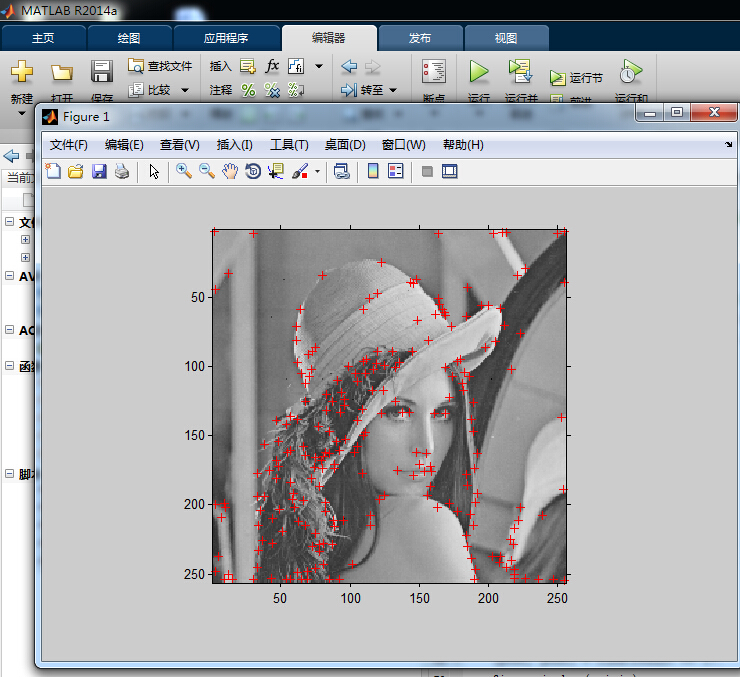Click Print Figure icon

[x=122, y=171]
